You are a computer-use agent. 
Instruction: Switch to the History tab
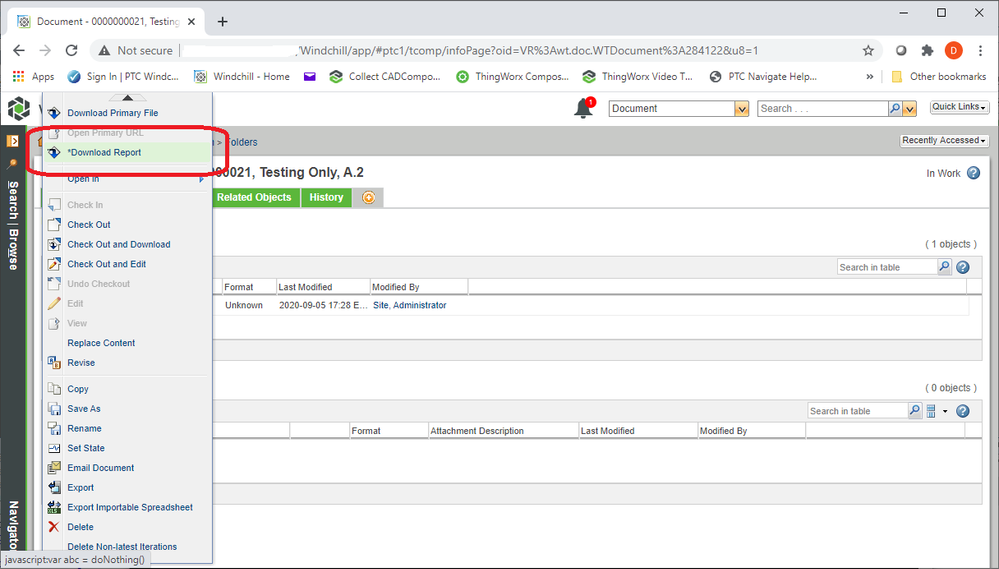point(326,198)
